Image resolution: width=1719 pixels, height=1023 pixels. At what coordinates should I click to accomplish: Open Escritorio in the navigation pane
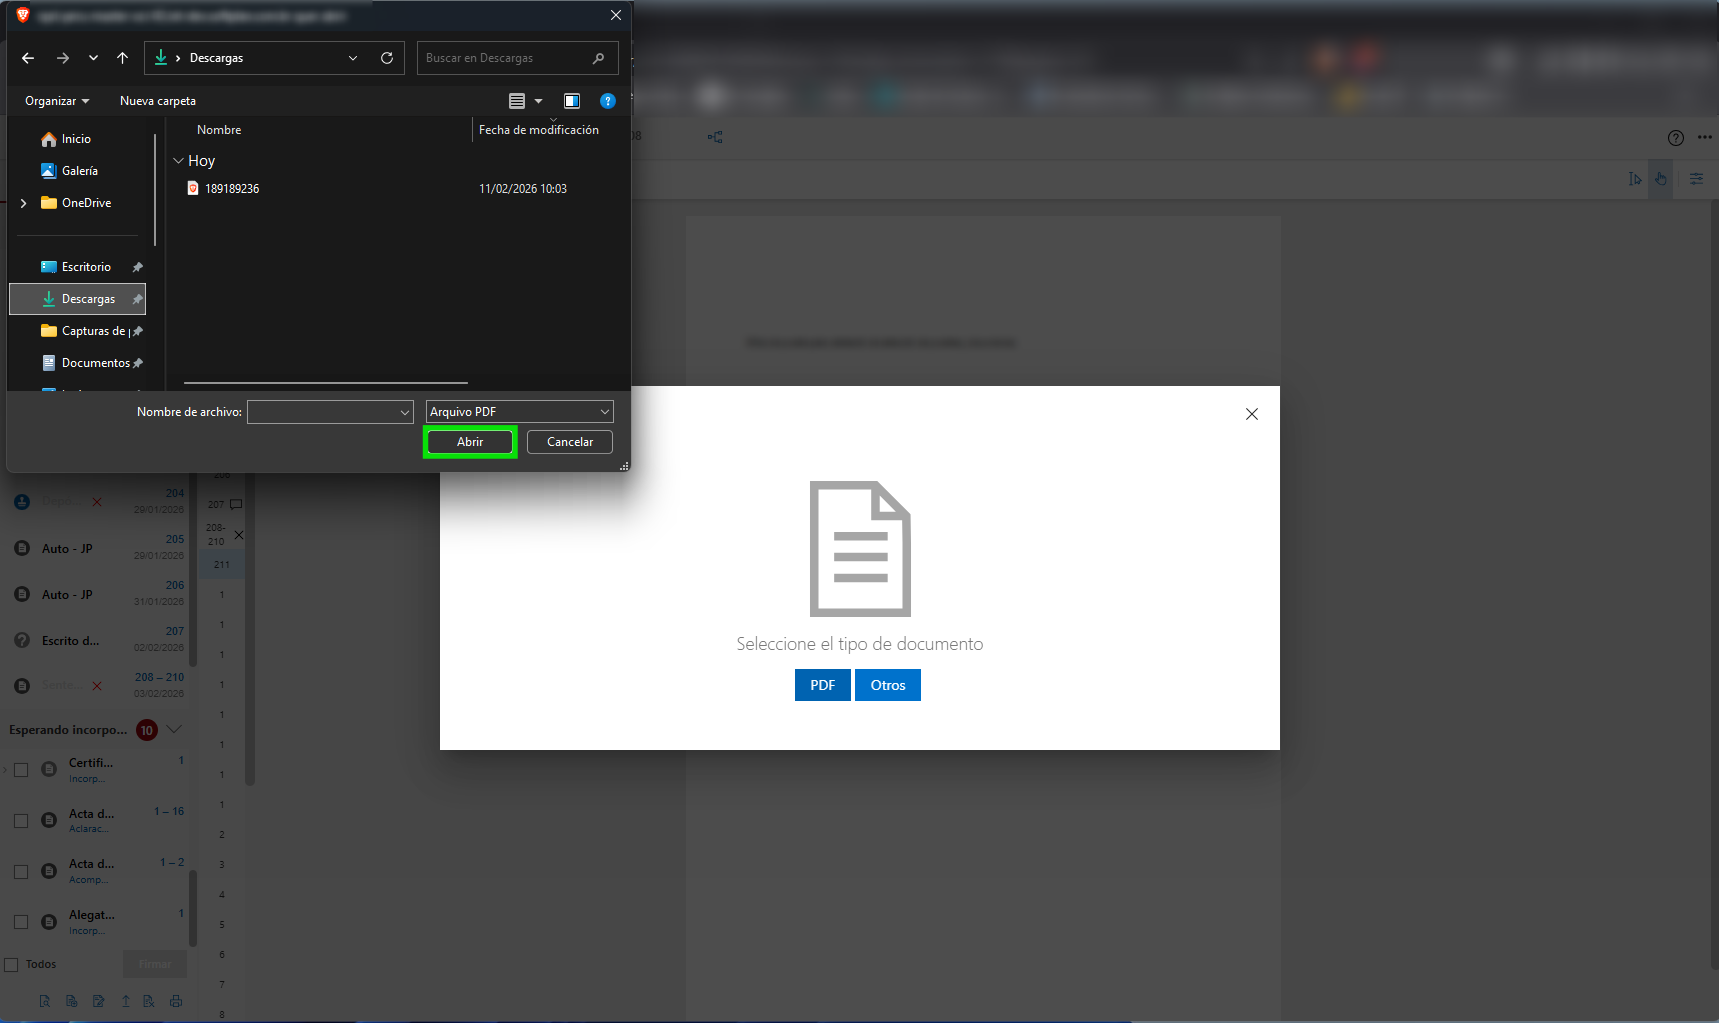86,267
